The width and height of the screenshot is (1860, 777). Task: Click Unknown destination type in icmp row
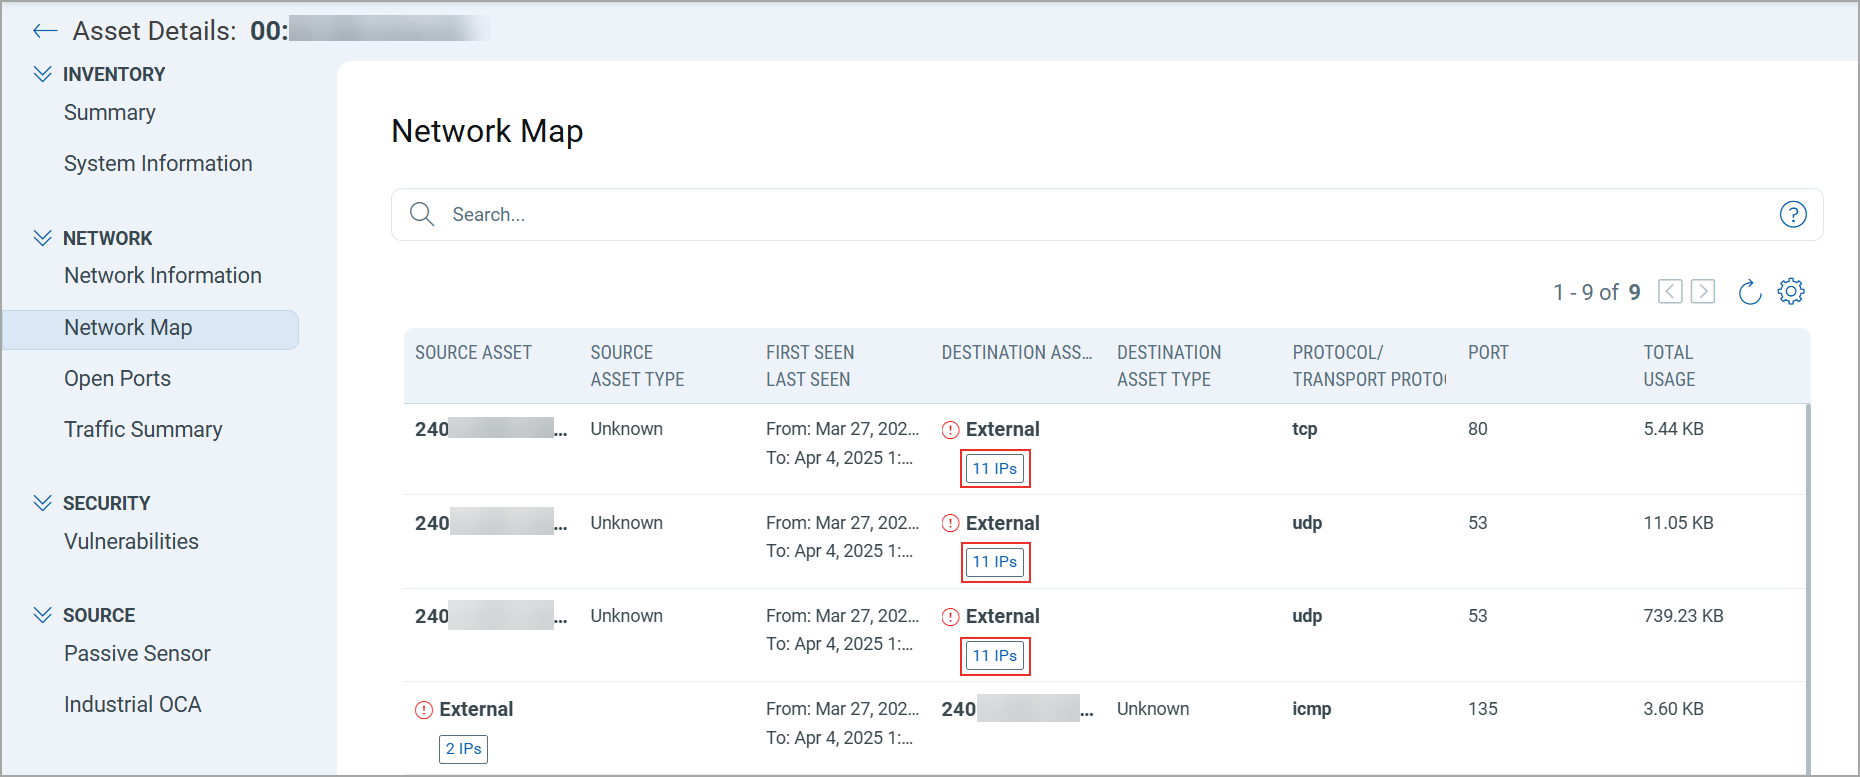[1153, 709]
